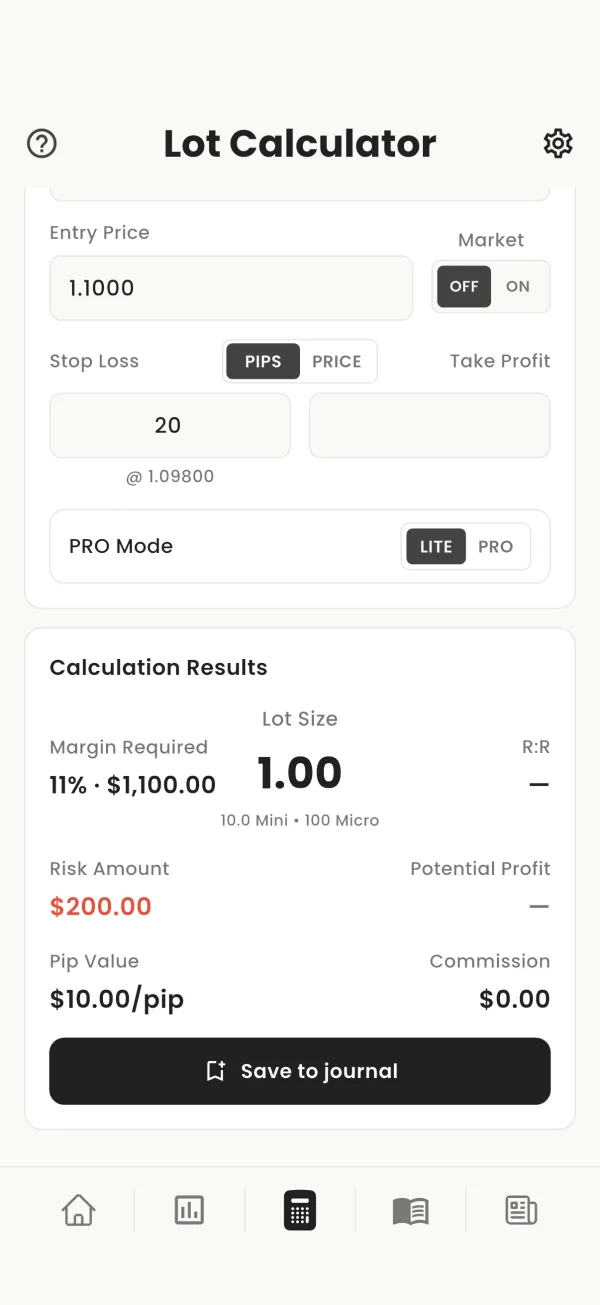Switch PRO Mode to PRO
The height and width of the screenshot is (1305, 600).
[x=496, y=547]
